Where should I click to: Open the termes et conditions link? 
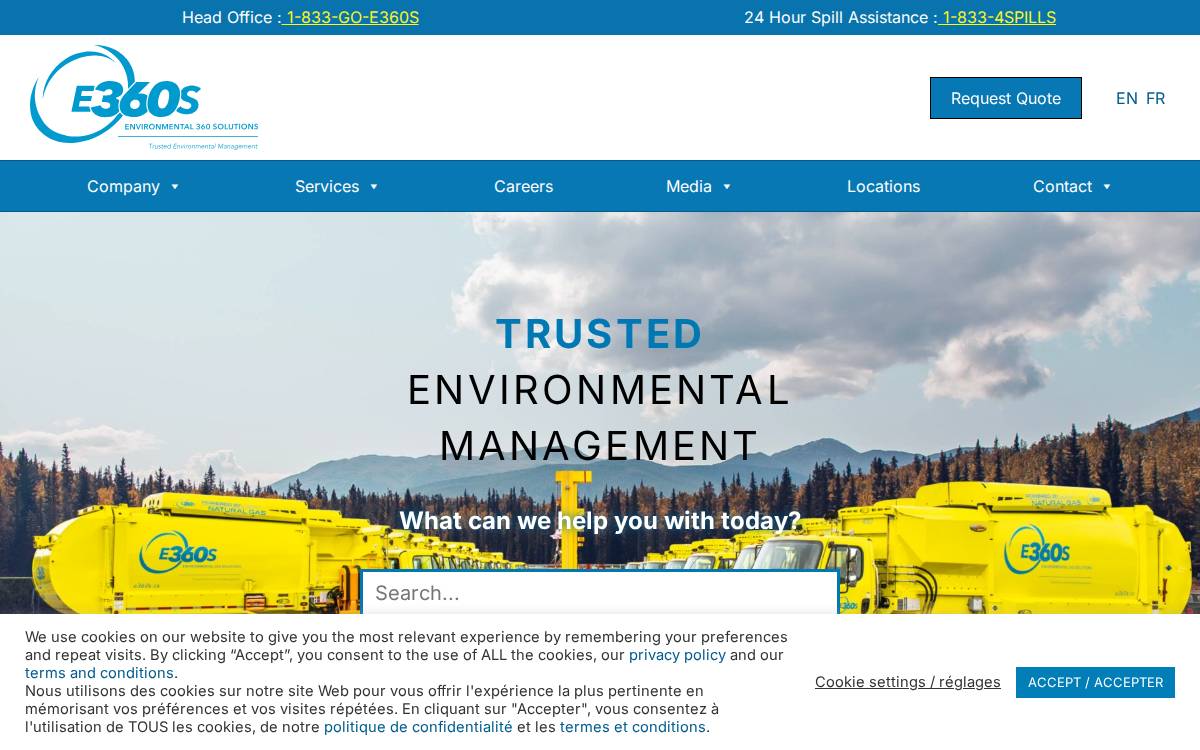click(633, 727)
